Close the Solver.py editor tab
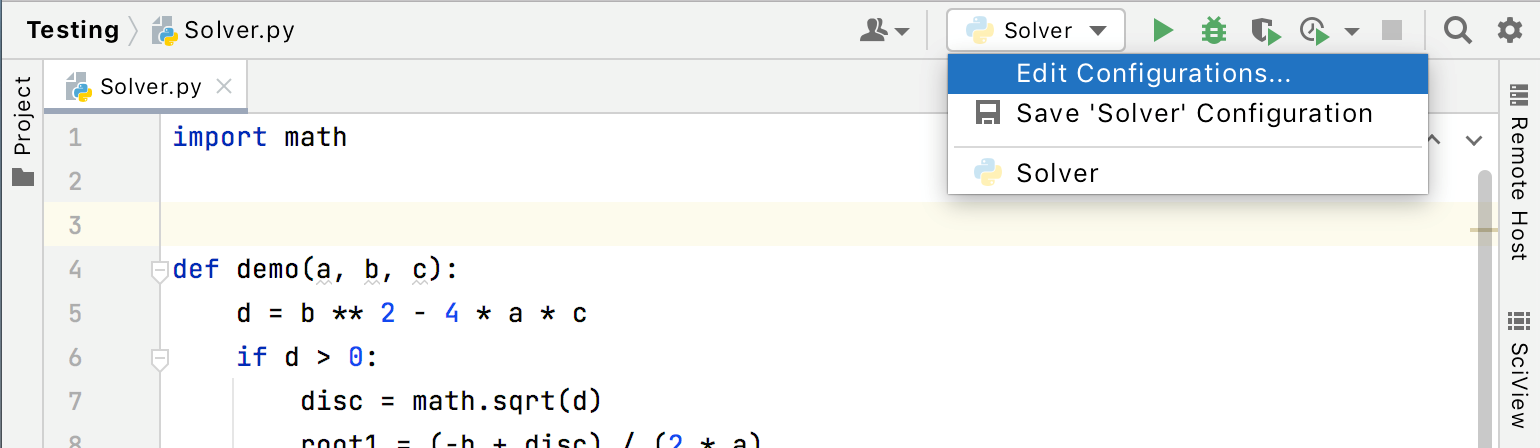This screenshot has height=448, width=1540. coord(224,87)
